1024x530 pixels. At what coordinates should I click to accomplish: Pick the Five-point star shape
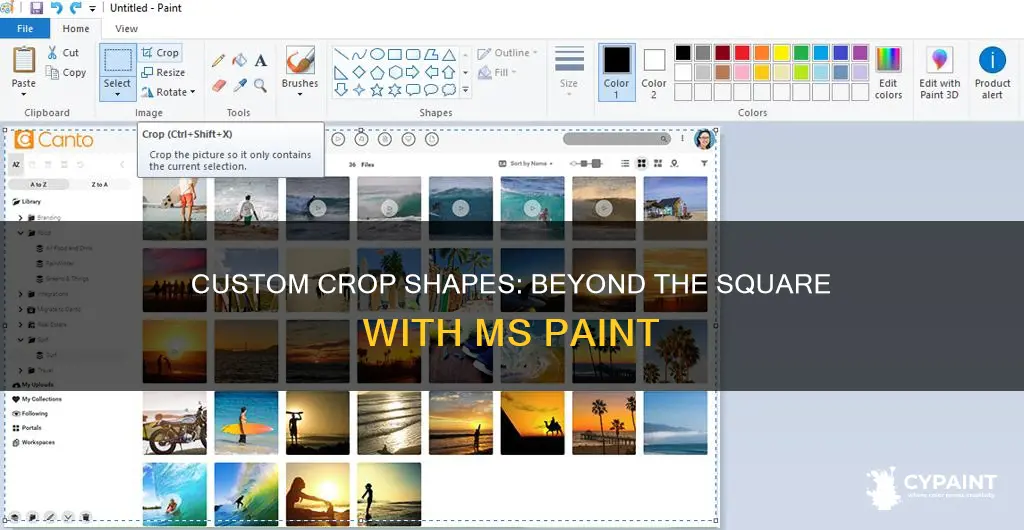(x=377, y=89)
